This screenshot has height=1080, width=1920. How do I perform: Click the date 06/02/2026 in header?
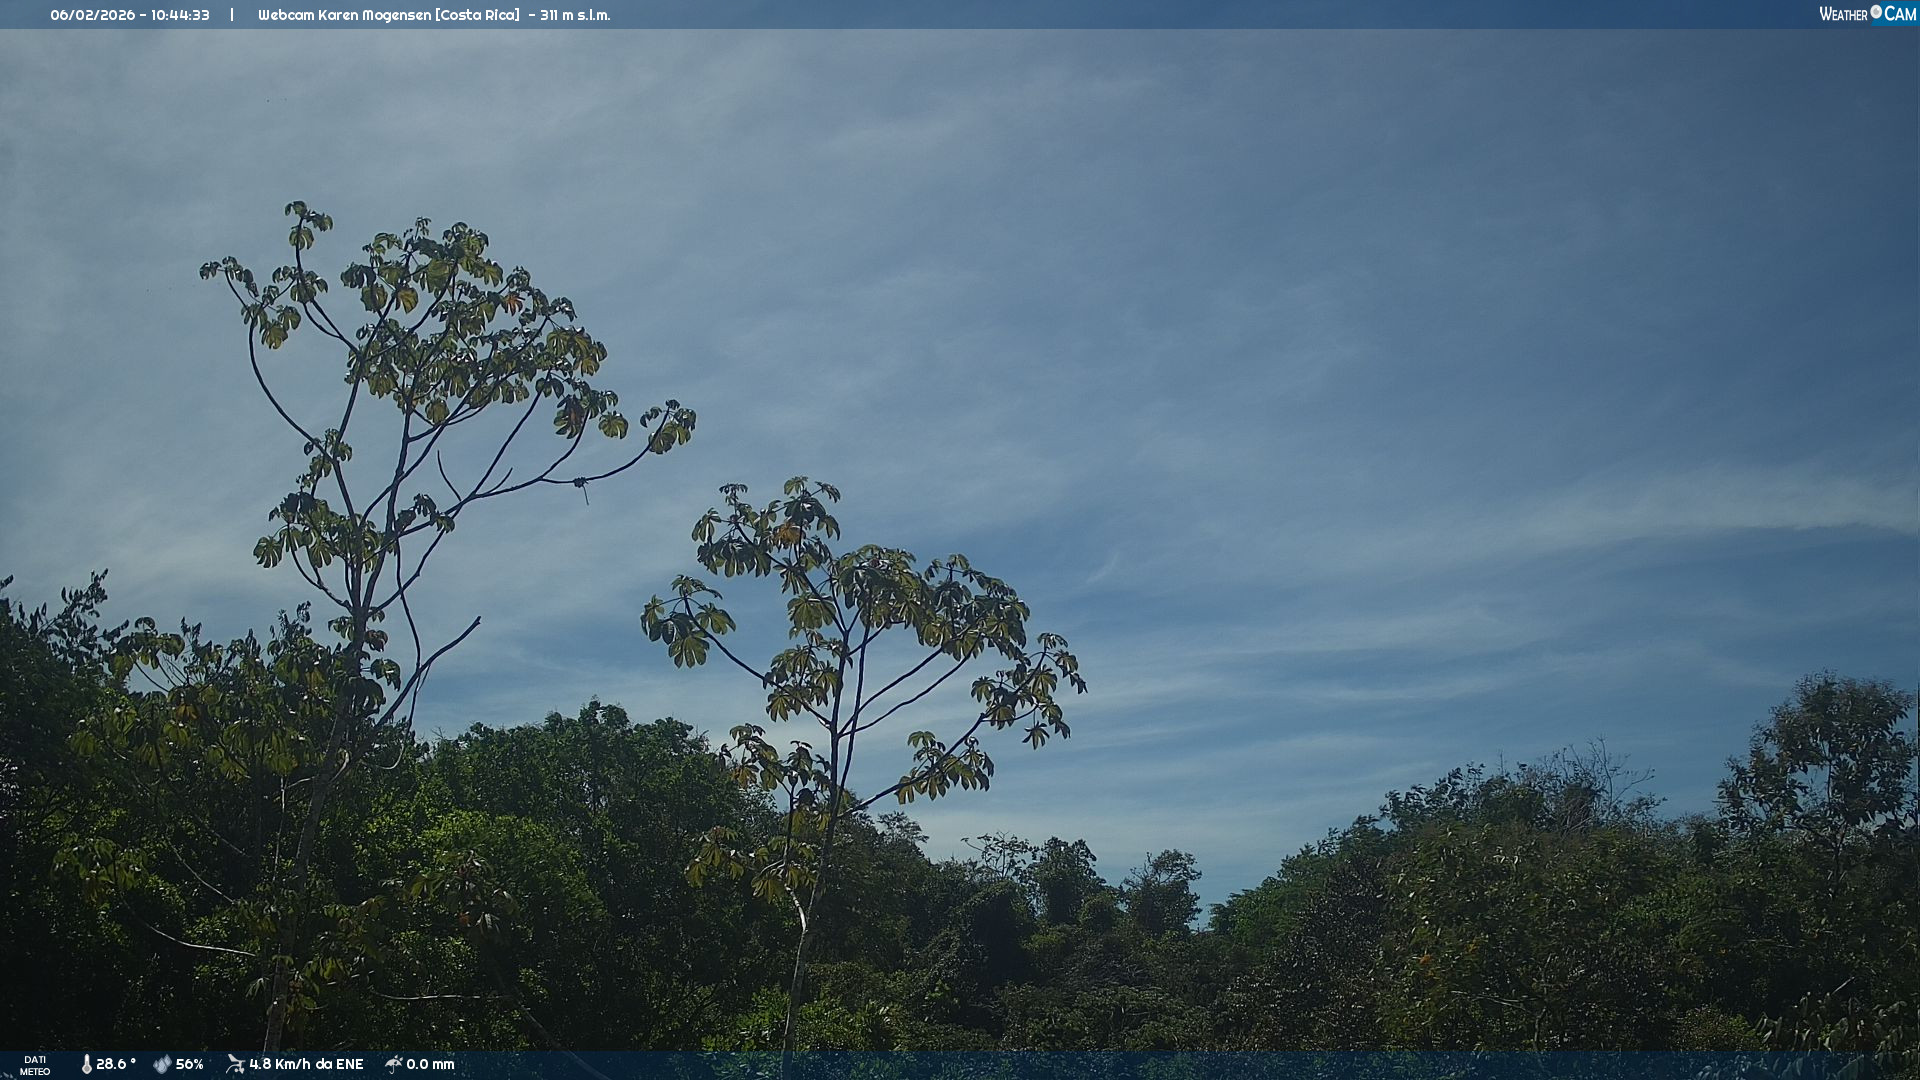point(92,15)
